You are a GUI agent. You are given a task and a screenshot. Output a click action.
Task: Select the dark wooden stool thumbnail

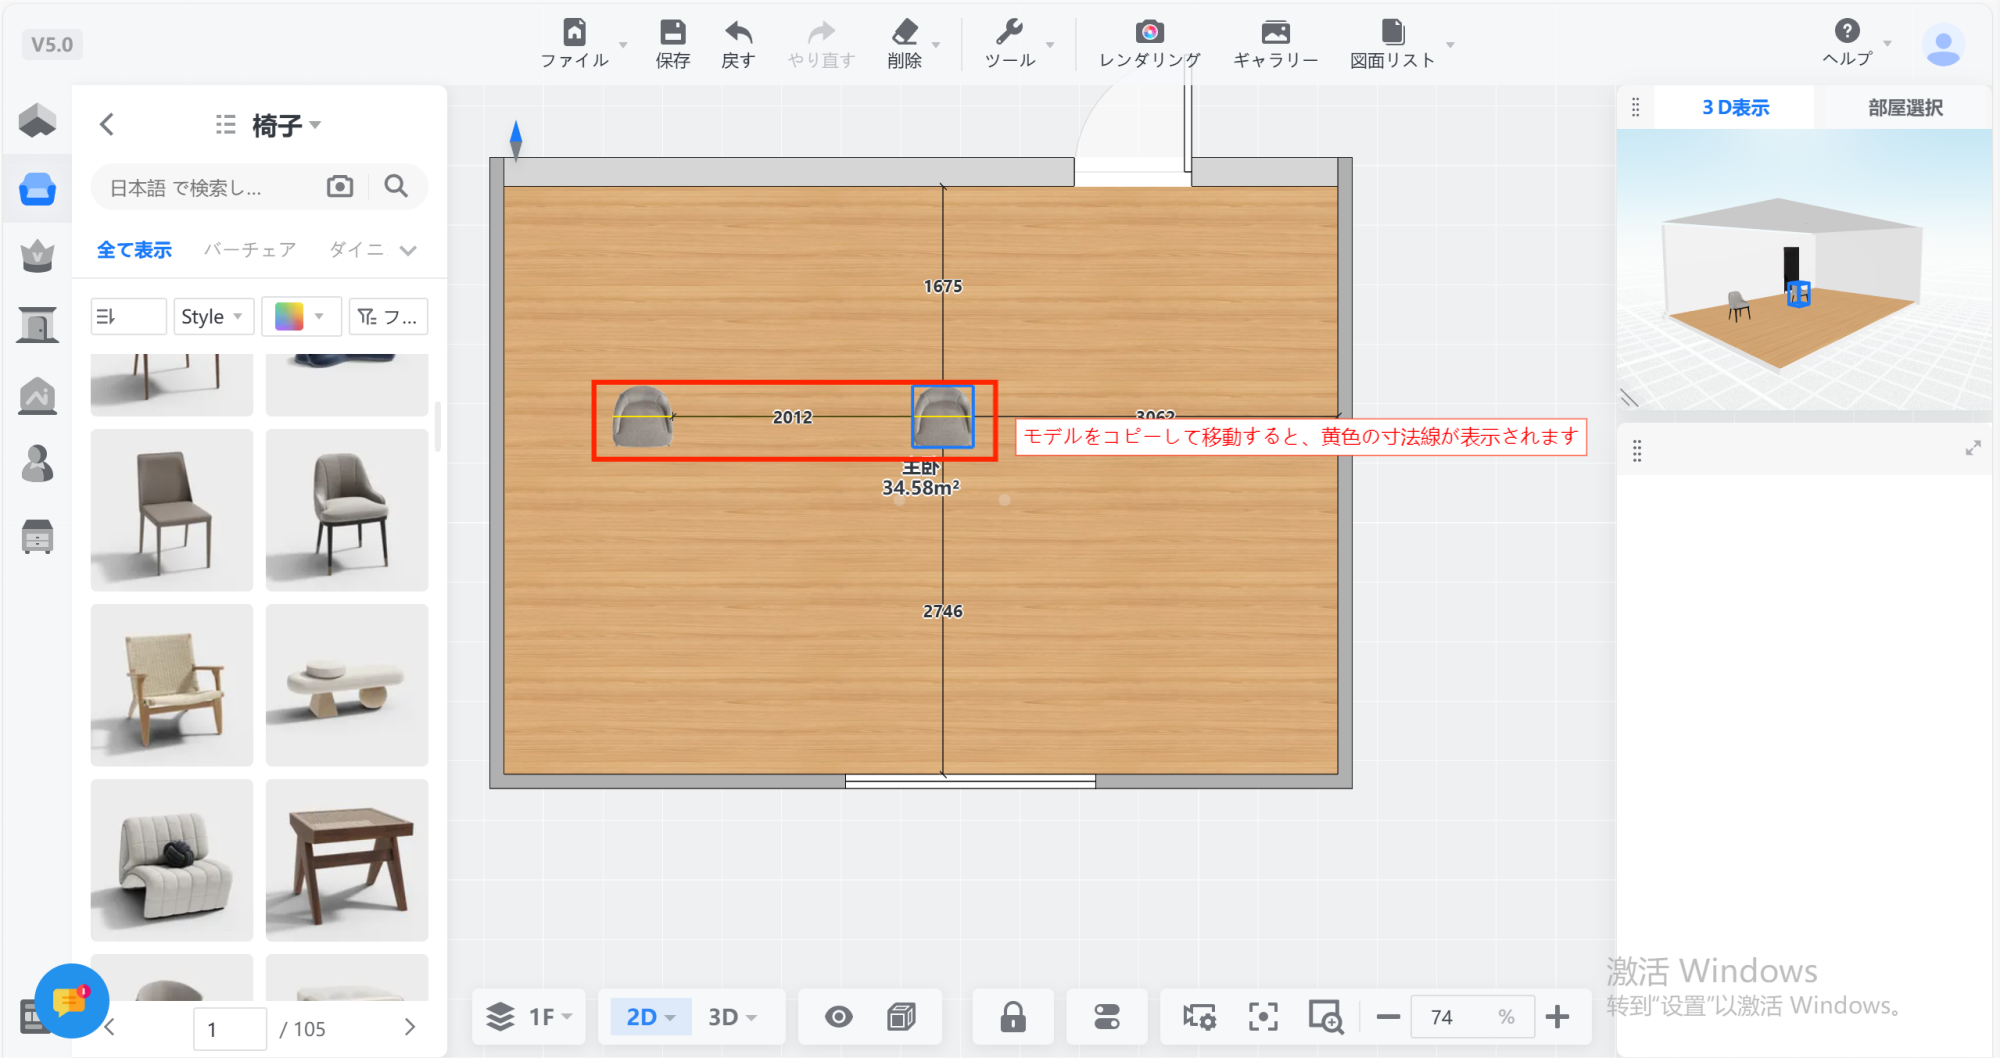(x=347, y=860)
